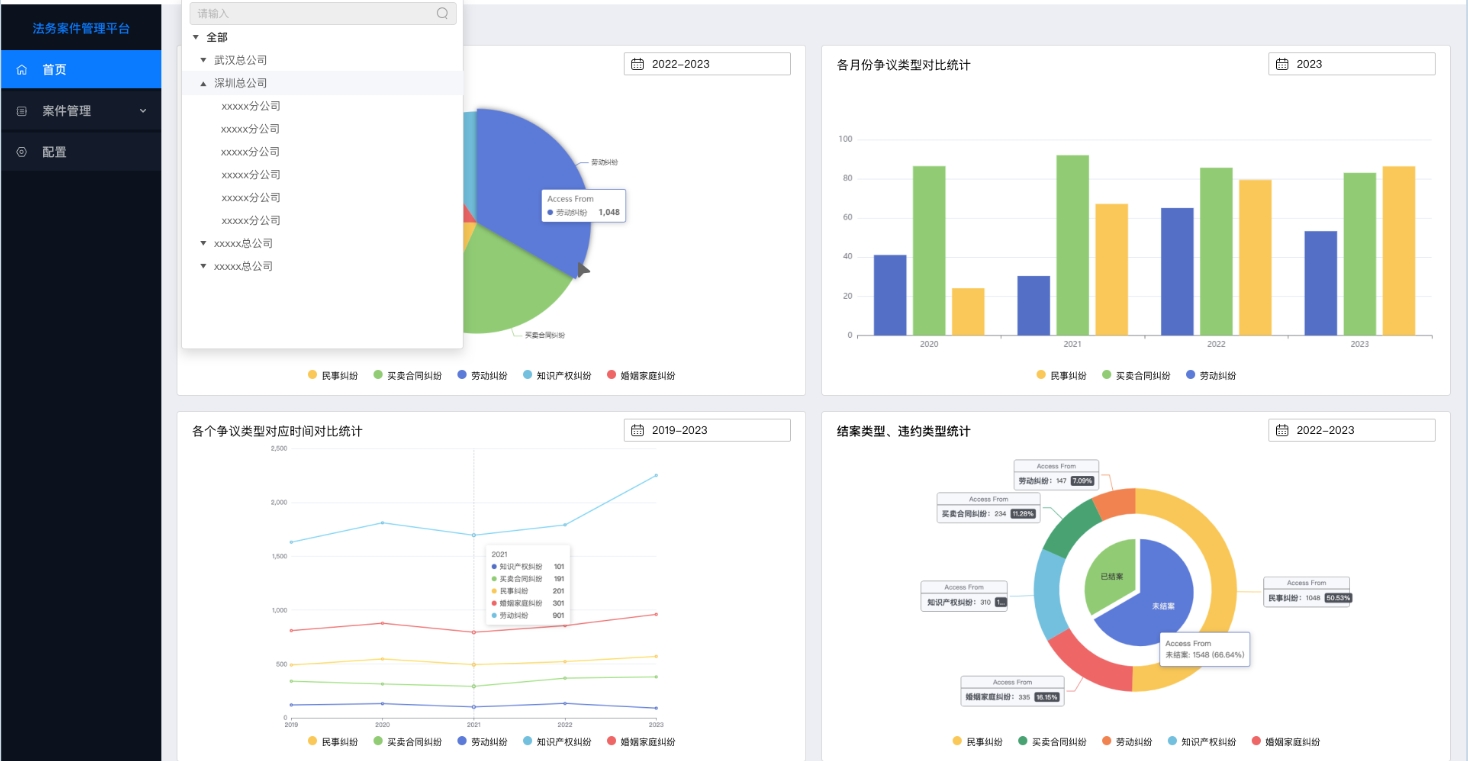Click the 知识产权纠纷: 310 donut label box

coord(964,596)
